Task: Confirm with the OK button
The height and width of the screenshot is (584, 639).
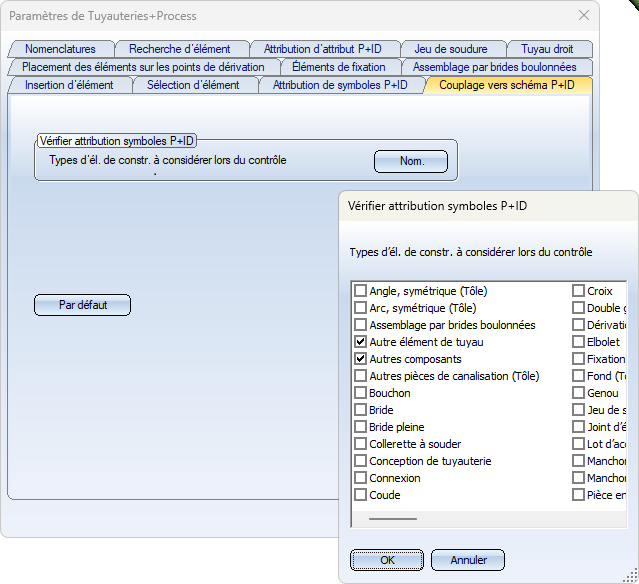Action: [x=387, y=560]
